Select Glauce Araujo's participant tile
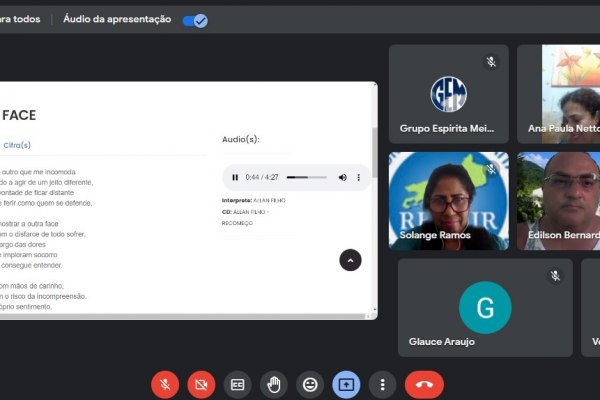 [485, 308]
